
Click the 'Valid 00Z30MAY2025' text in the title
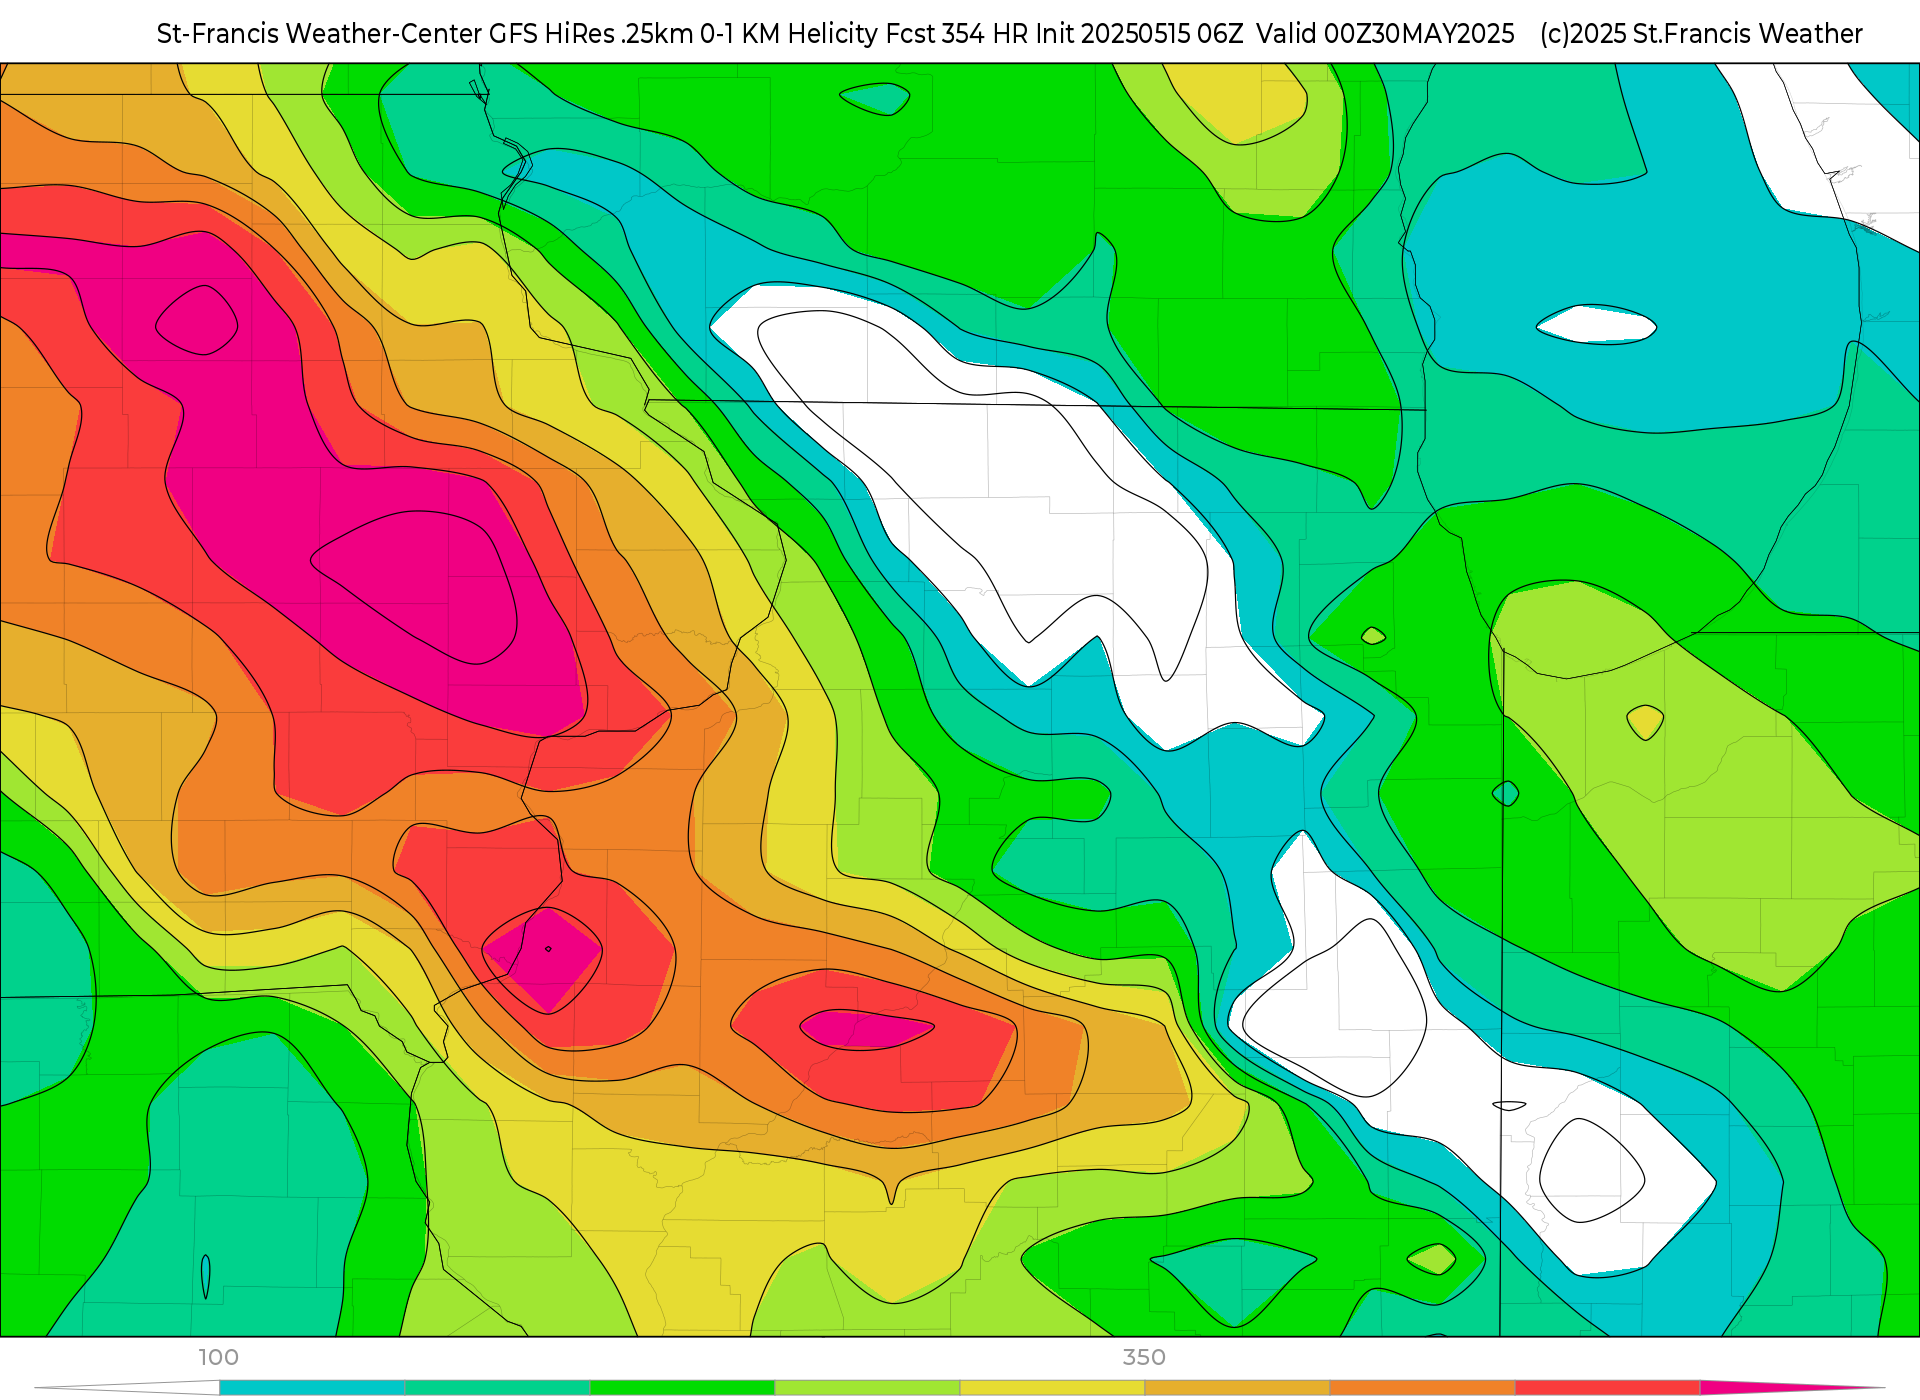(1385, 34)
